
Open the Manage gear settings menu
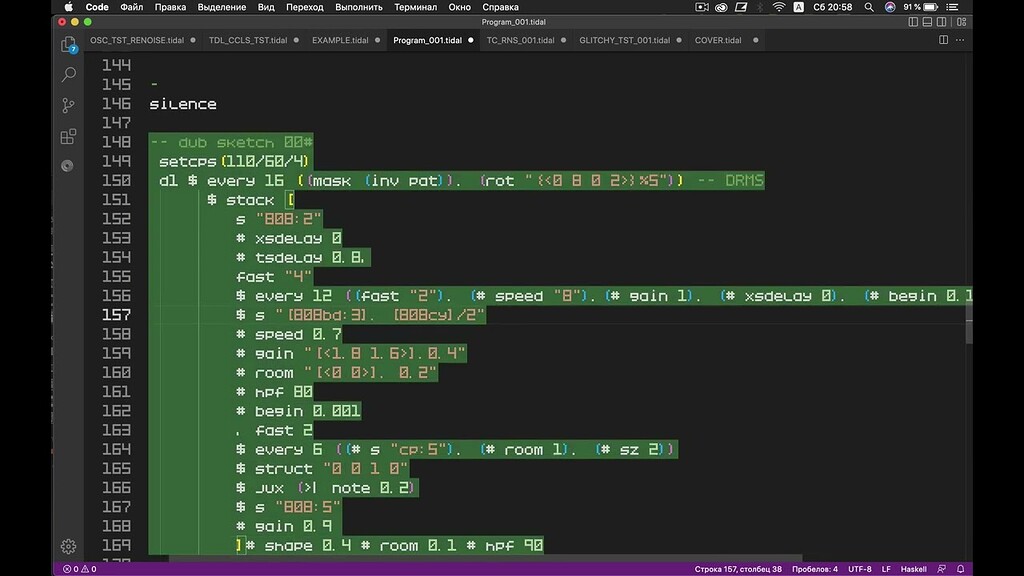[69, 546]
